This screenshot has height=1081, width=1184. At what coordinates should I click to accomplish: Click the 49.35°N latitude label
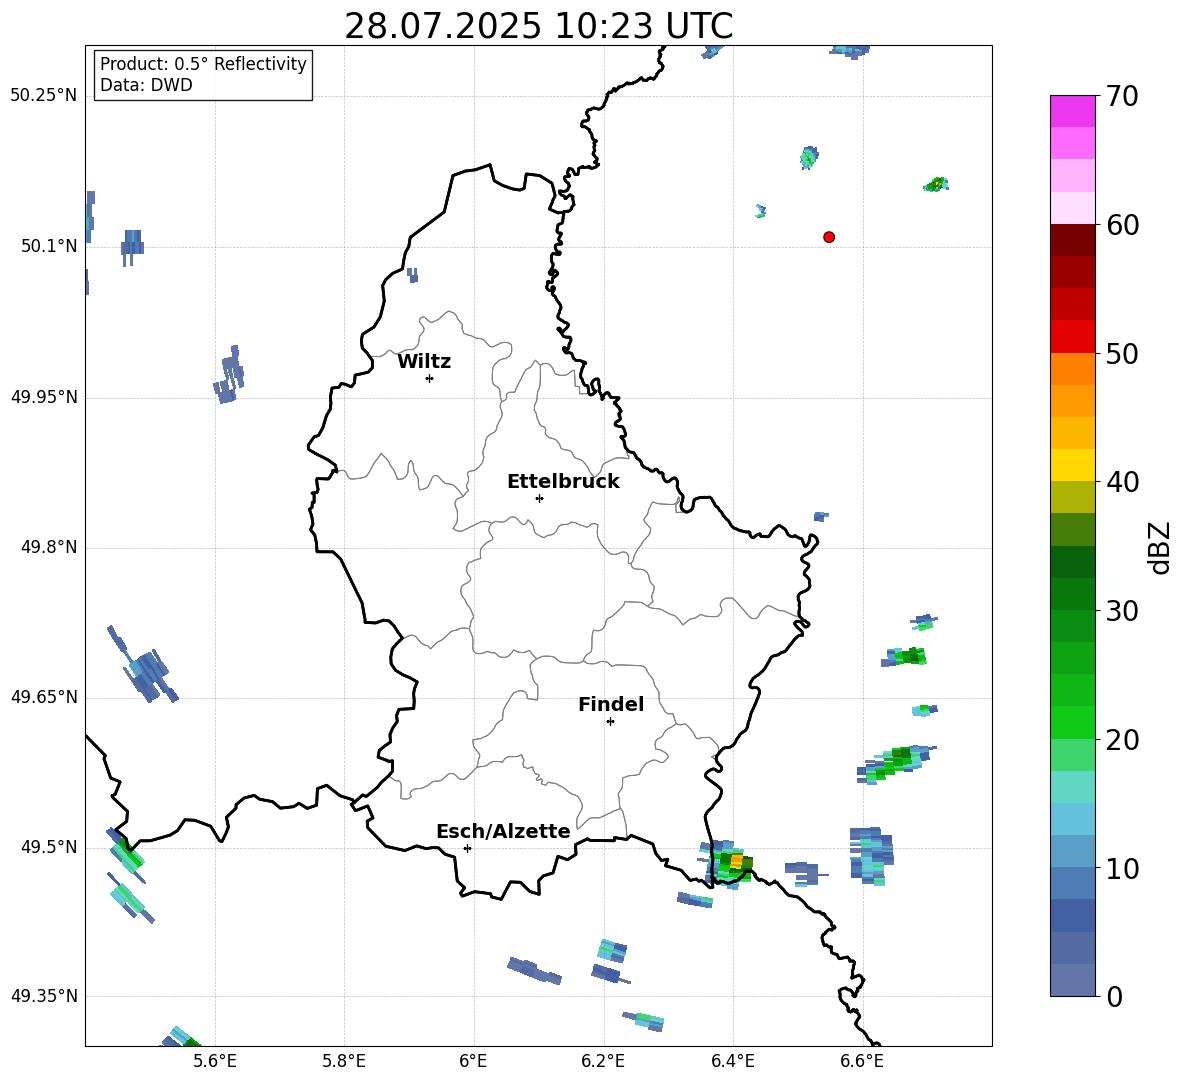[43, 996]
